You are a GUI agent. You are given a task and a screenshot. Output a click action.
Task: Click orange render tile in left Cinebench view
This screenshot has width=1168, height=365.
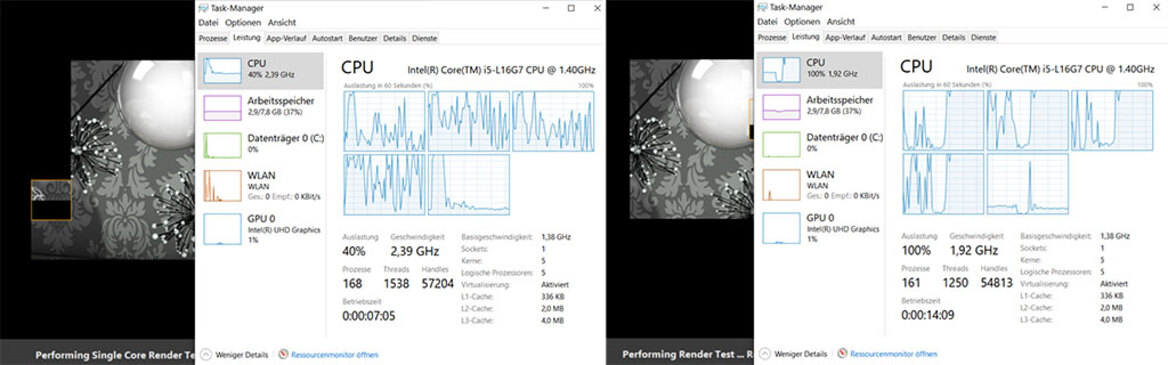(x=51, y=200)
